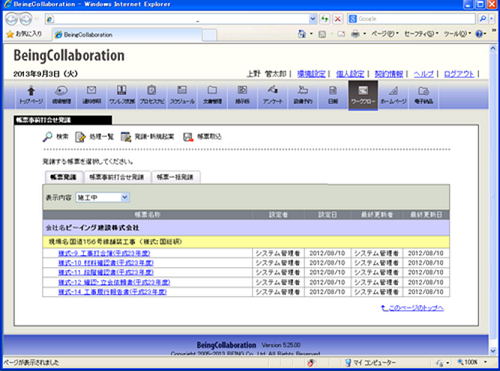Click the browser Back arrow button
Viewport: 500px width, 371px height.
point(12,19)
